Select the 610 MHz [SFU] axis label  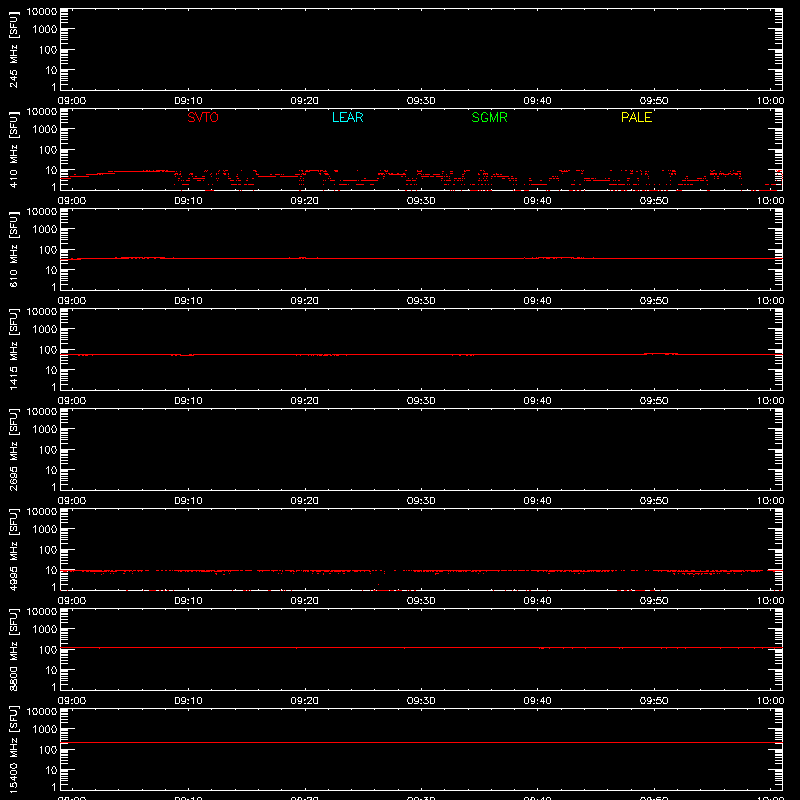point(13,250)
